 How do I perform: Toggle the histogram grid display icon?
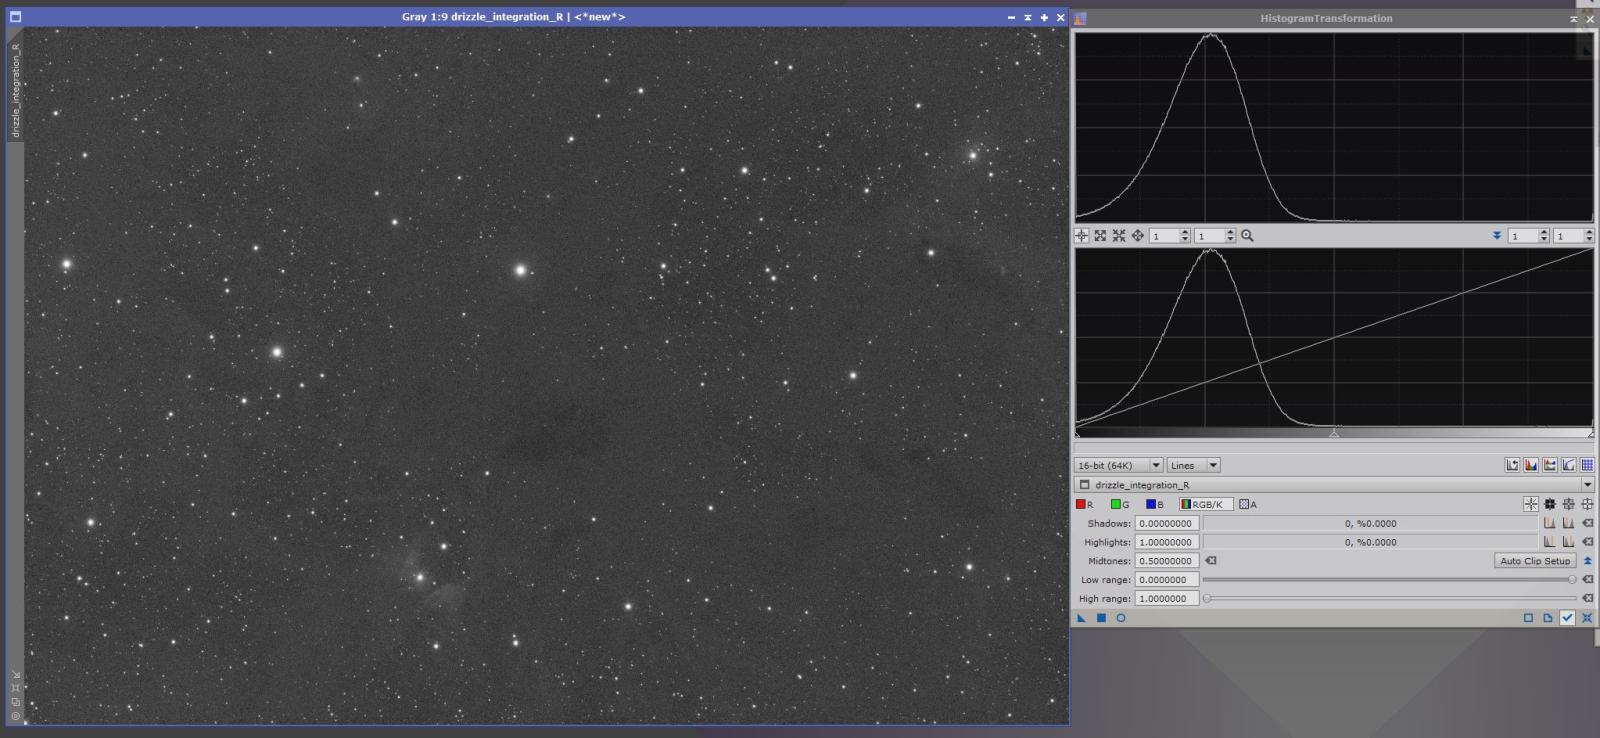tap(1587, 465)
